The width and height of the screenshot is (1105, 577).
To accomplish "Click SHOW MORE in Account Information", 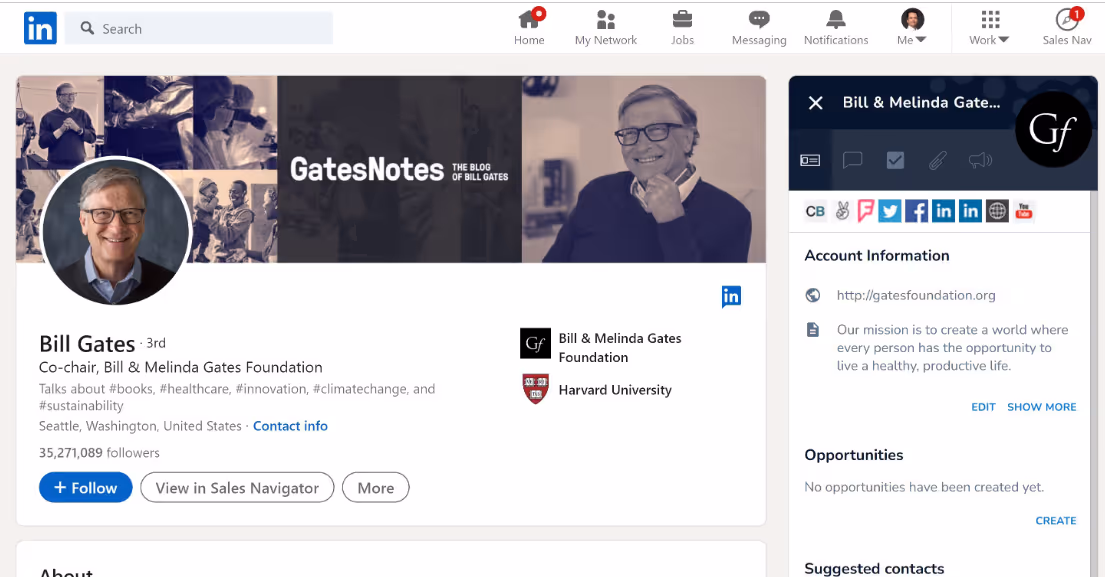I will pos(1042,407).
